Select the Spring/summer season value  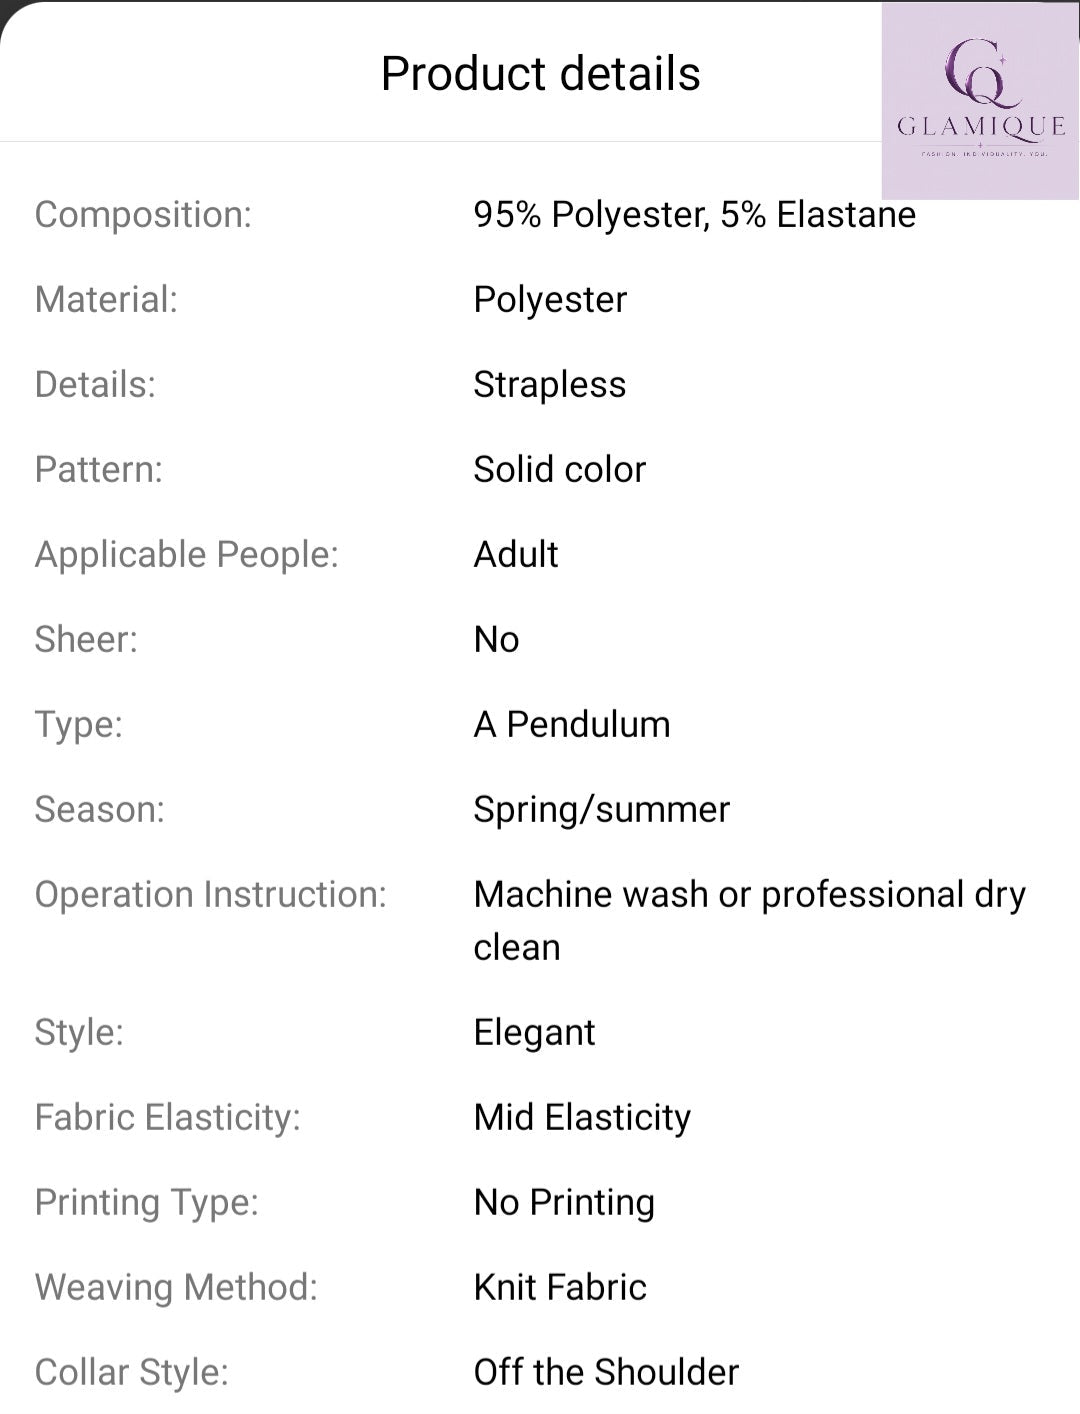pyautogui.click(x=602, y=810)
